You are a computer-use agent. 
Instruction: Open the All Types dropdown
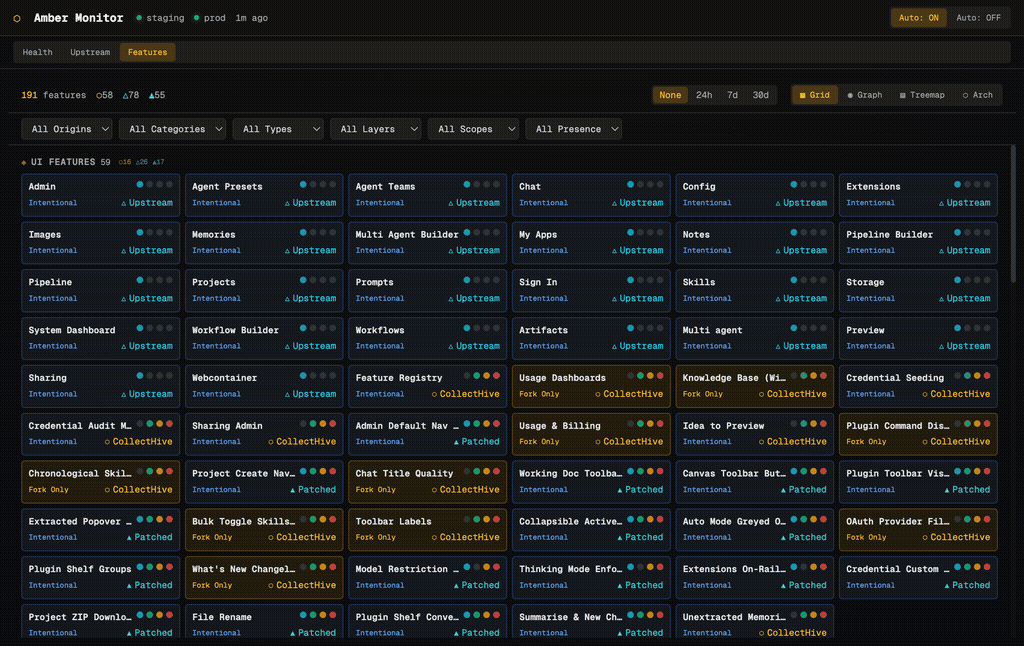[x=278, y=129]
